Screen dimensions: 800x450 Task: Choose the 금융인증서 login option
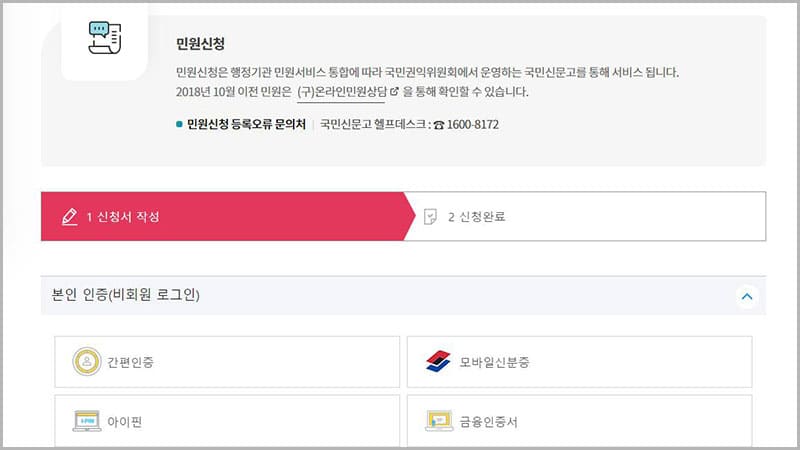click(x=579, y=421)
